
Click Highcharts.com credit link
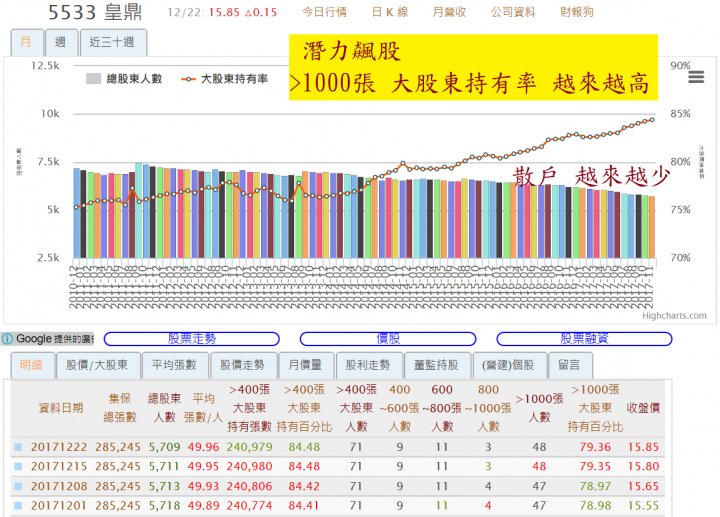(673, 316)
